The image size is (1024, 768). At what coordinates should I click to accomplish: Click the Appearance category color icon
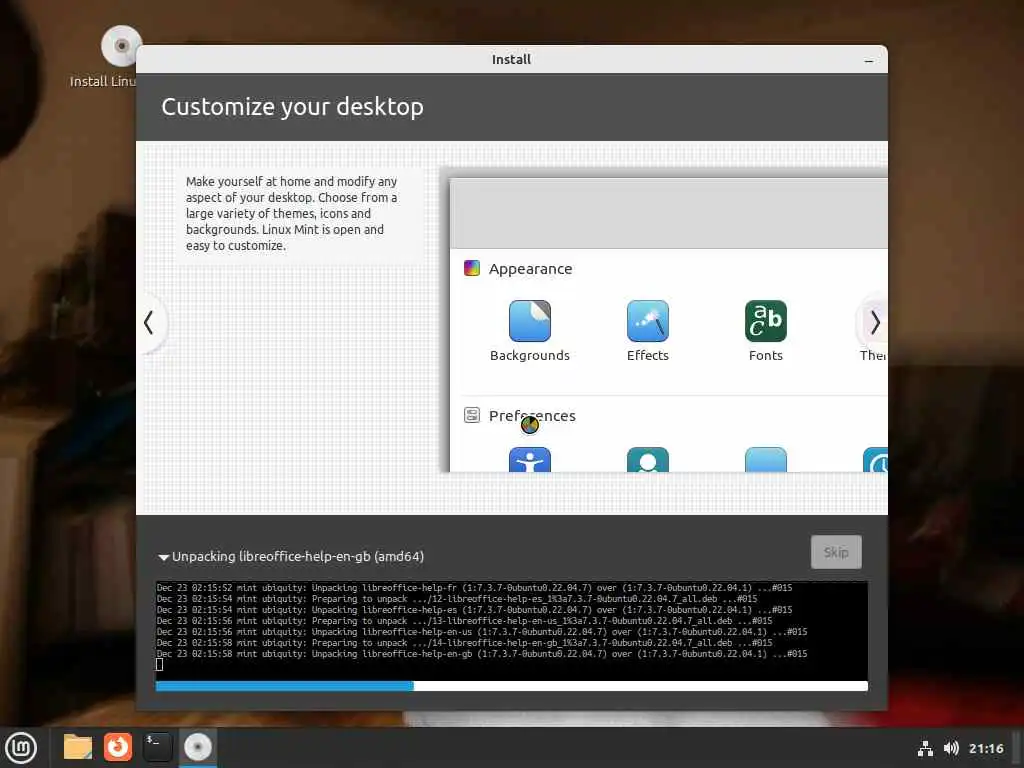[x=472, y=268]
